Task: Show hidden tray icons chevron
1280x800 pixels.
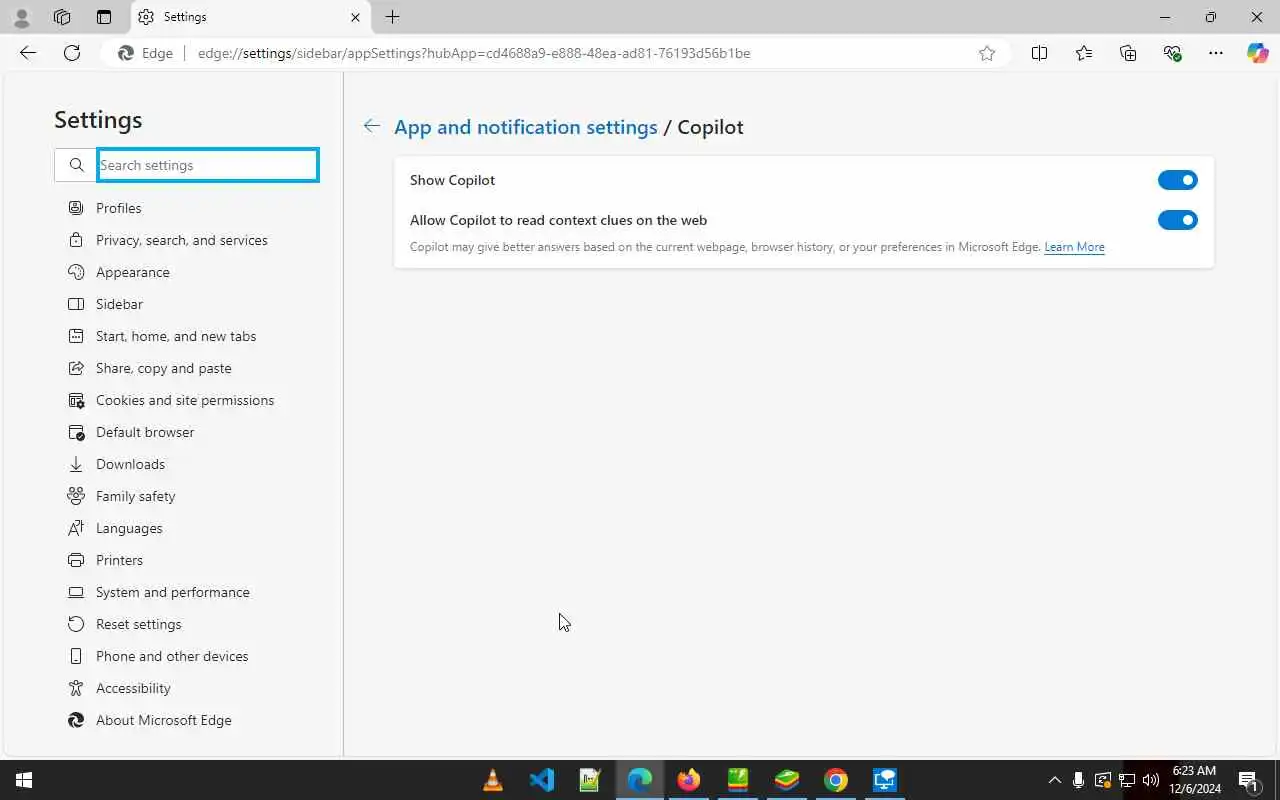Action: pos(1054,780)
